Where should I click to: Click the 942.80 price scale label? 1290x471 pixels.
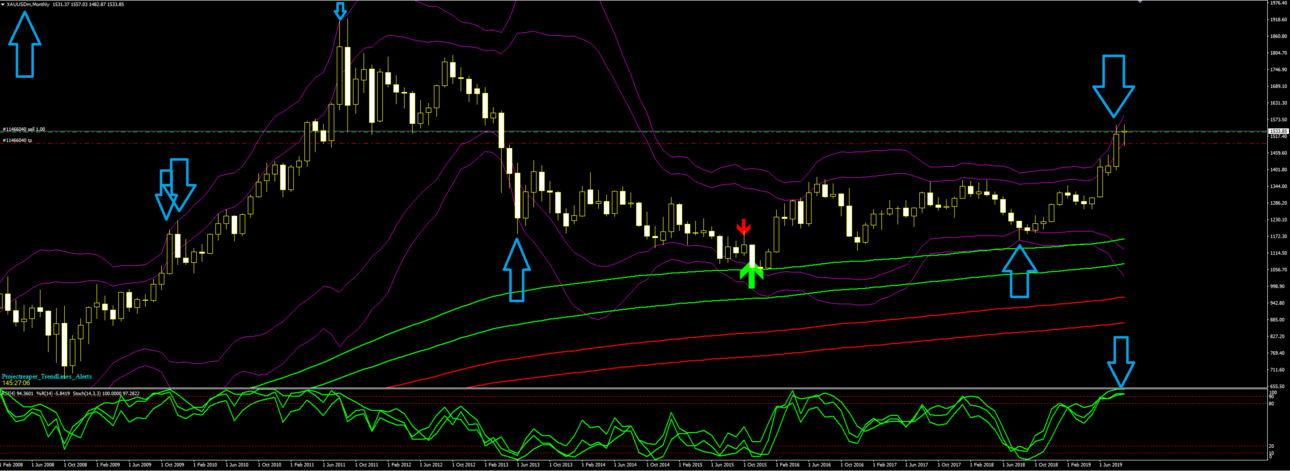pyautogui.click(x=1279, y=303)
